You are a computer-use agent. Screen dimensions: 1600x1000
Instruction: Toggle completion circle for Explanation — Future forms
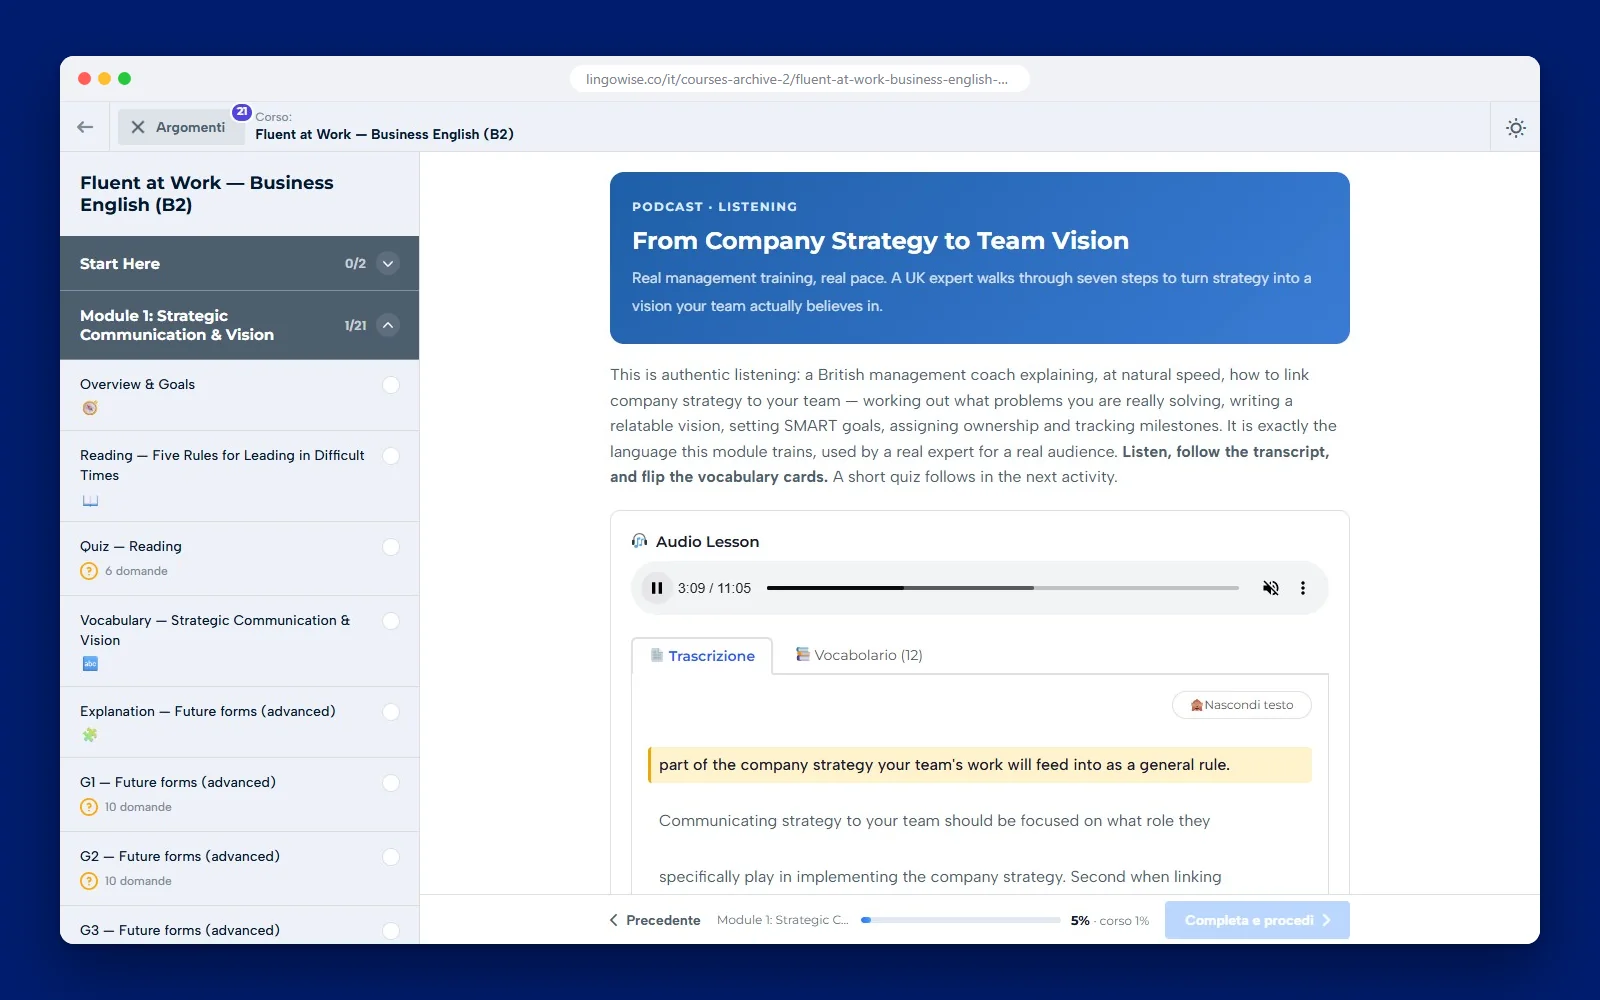391,712
